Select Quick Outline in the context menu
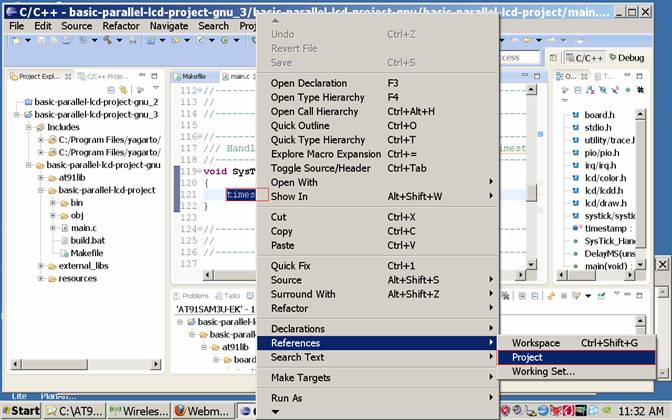 click(378, 126)
